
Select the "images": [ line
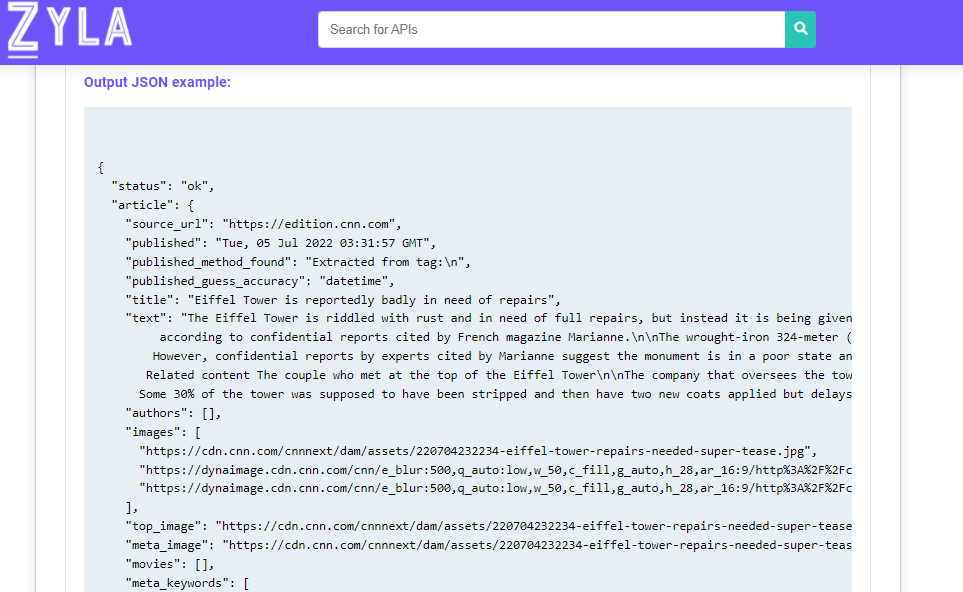tap(163, 432)
